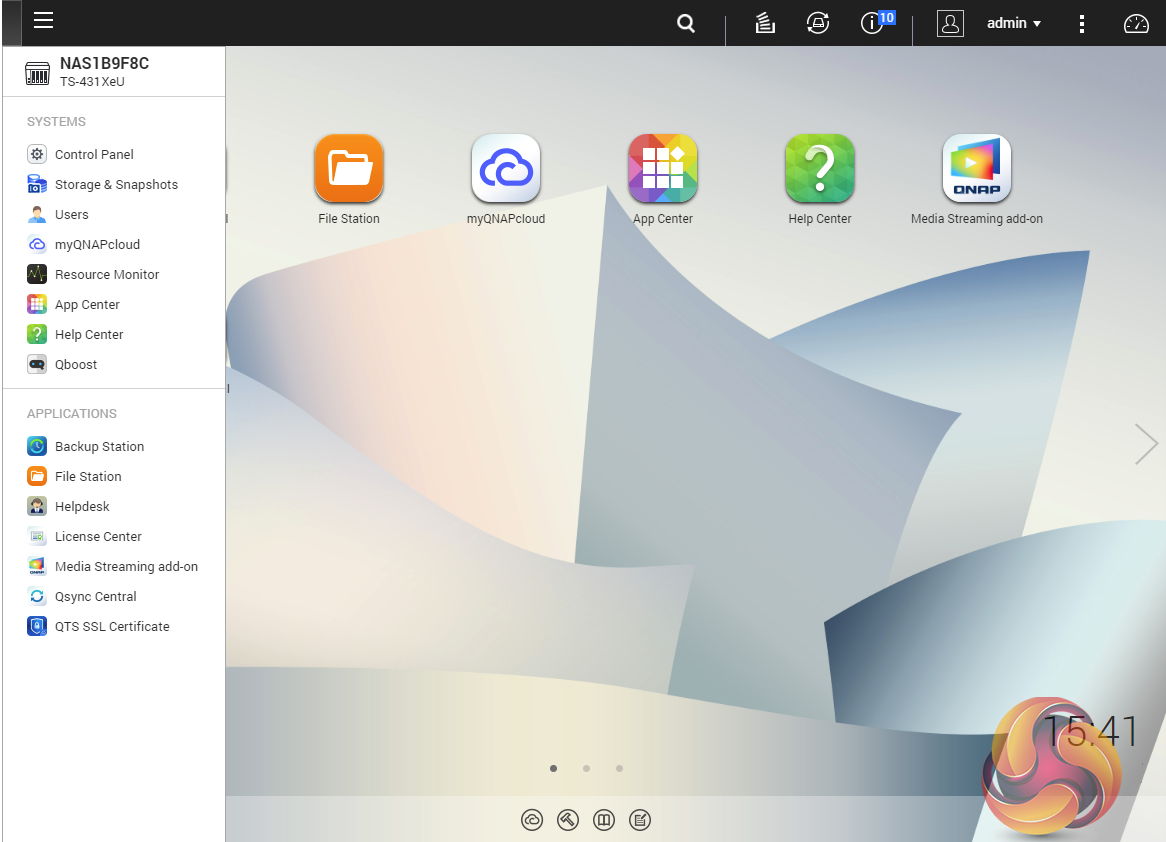Click the book-shaped bottom shortcut icon

pyautogui.click(x=604, y=820)
